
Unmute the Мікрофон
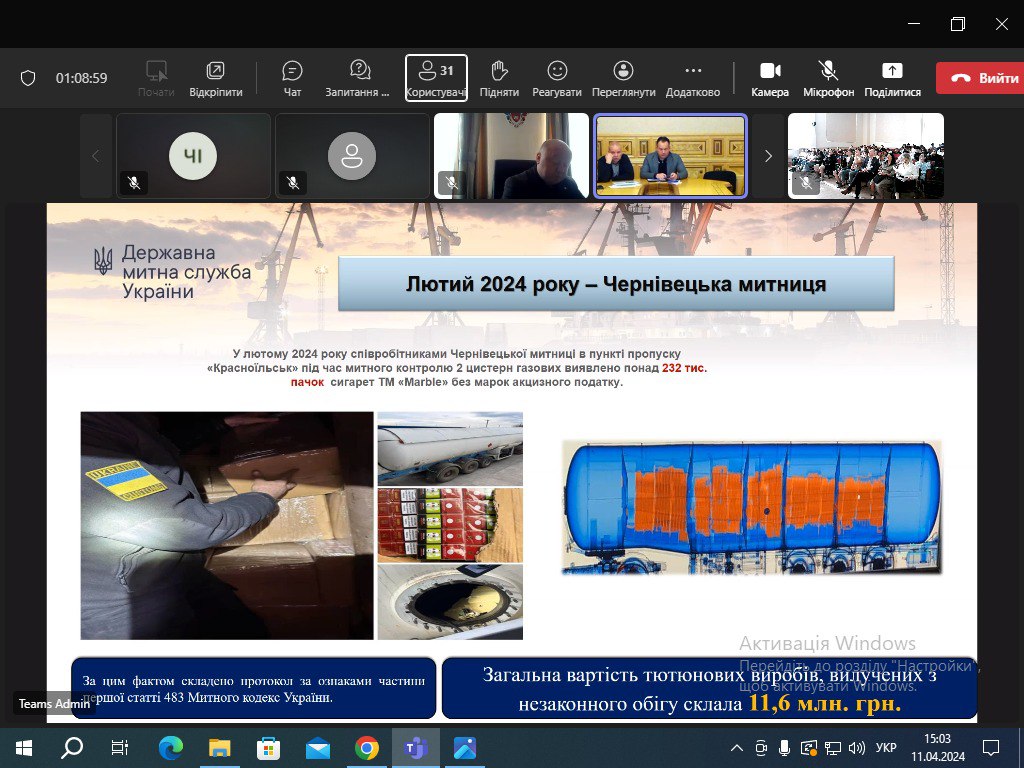point(828,78)
